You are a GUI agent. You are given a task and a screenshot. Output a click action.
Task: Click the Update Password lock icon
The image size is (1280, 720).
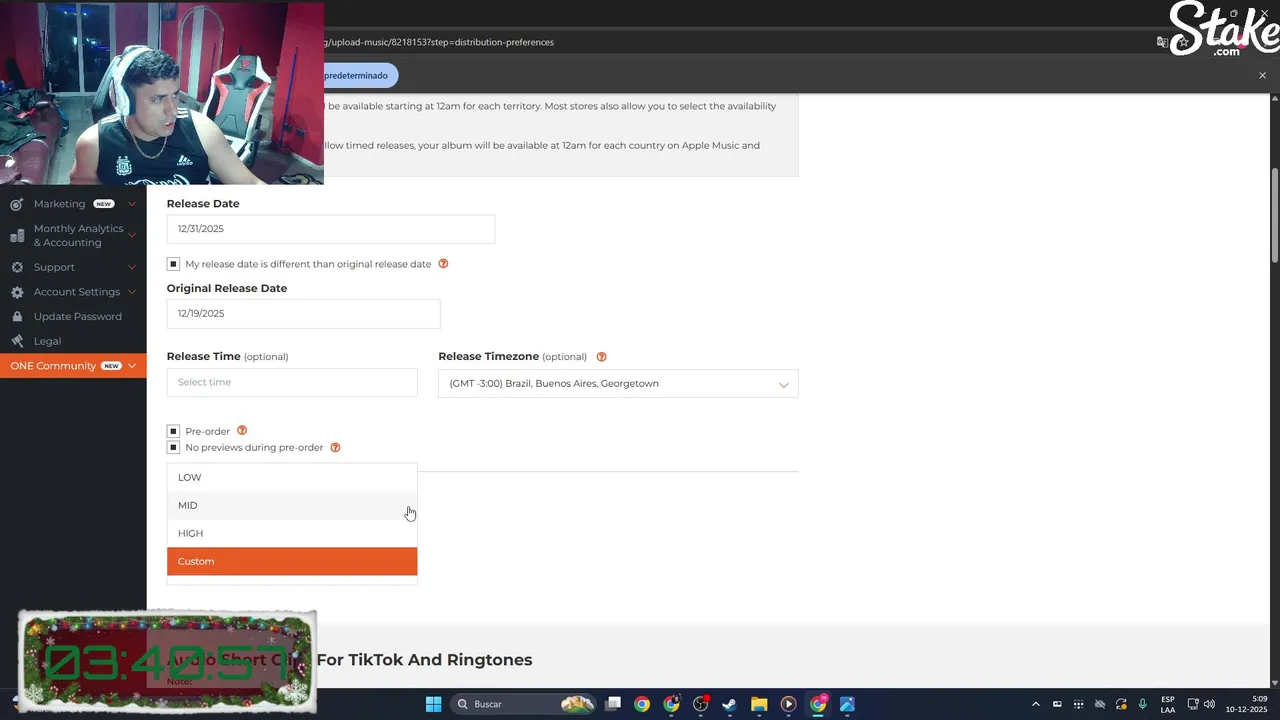point(17,316)
